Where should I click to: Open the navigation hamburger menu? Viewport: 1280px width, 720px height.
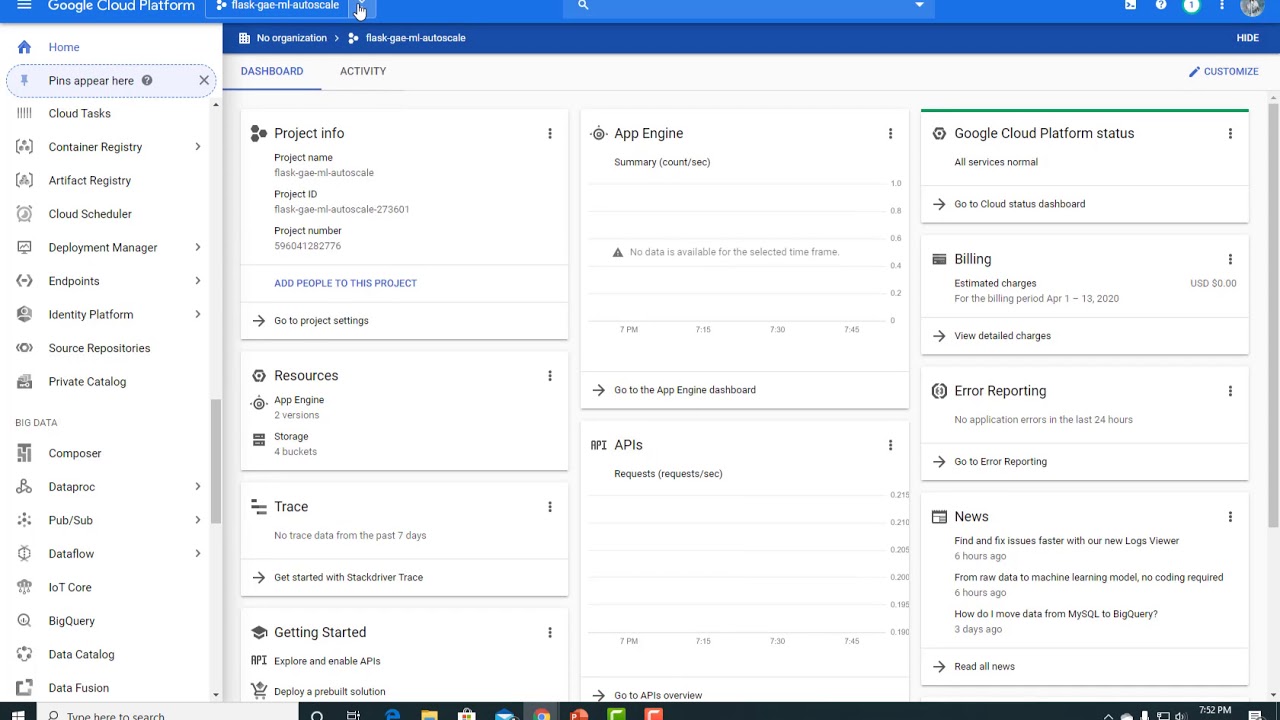tap(24, 6)
